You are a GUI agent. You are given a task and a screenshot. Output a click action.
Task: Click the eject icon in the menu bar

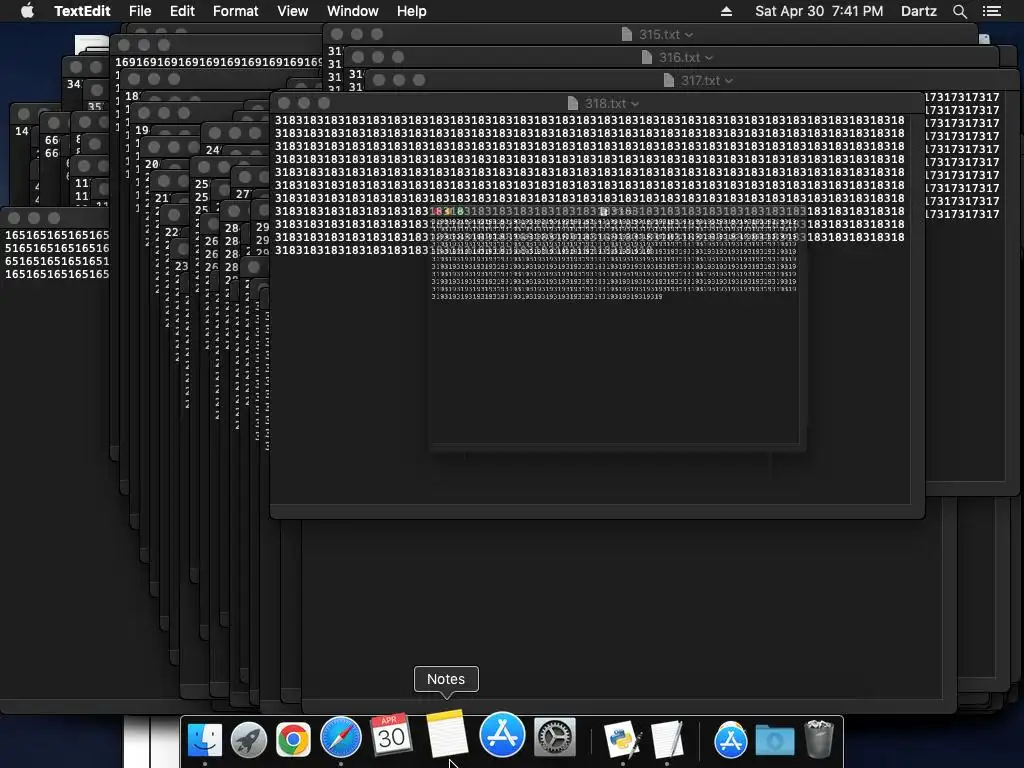pos(726,11)
